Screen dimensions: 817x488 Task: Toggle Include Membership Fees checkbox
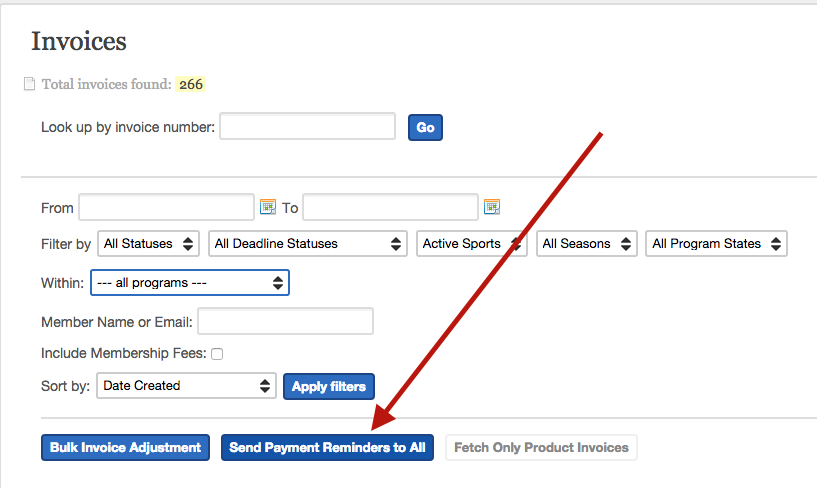[x=217, y=354]
